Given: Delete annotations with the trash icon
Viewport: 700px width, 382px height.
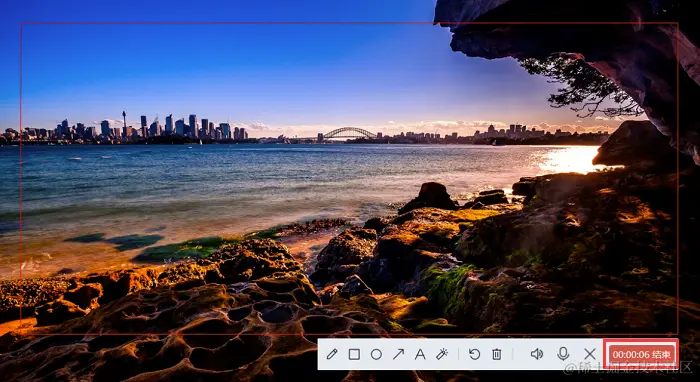Looking at the screenshot, I should tap(496, 354).
